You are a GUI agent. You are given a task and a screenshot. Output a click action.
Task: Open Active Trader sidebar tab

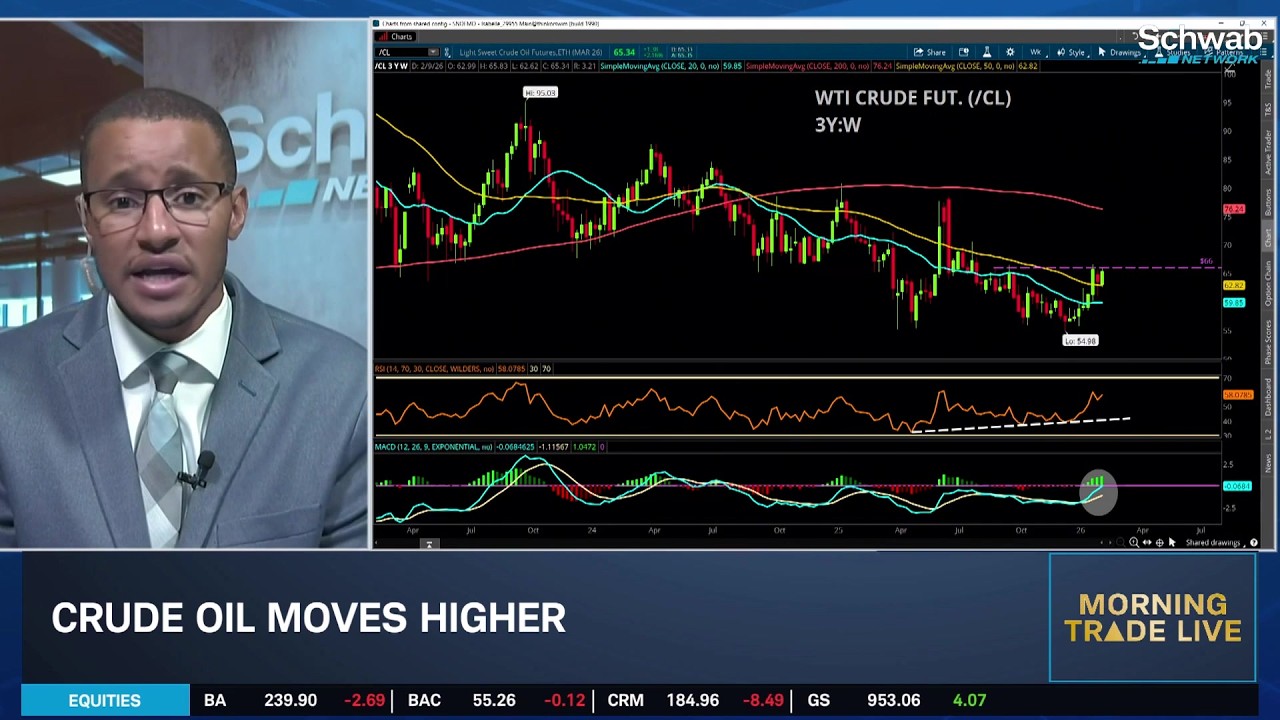(x=1268, y=152)
